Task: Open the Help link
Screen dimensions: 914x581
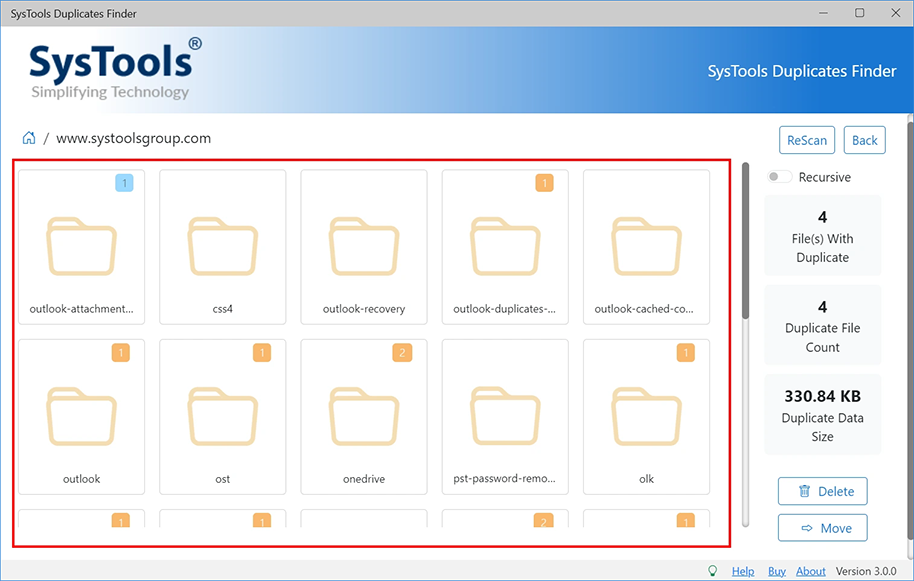Action: coord(743,571)
